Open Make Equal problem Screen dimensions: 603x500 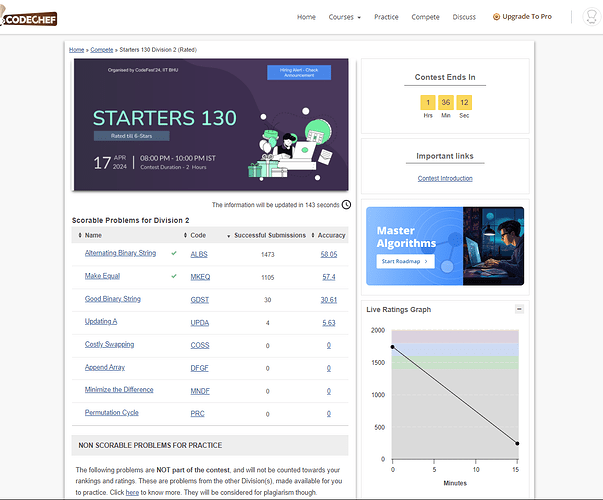click(x=102, y=276)
